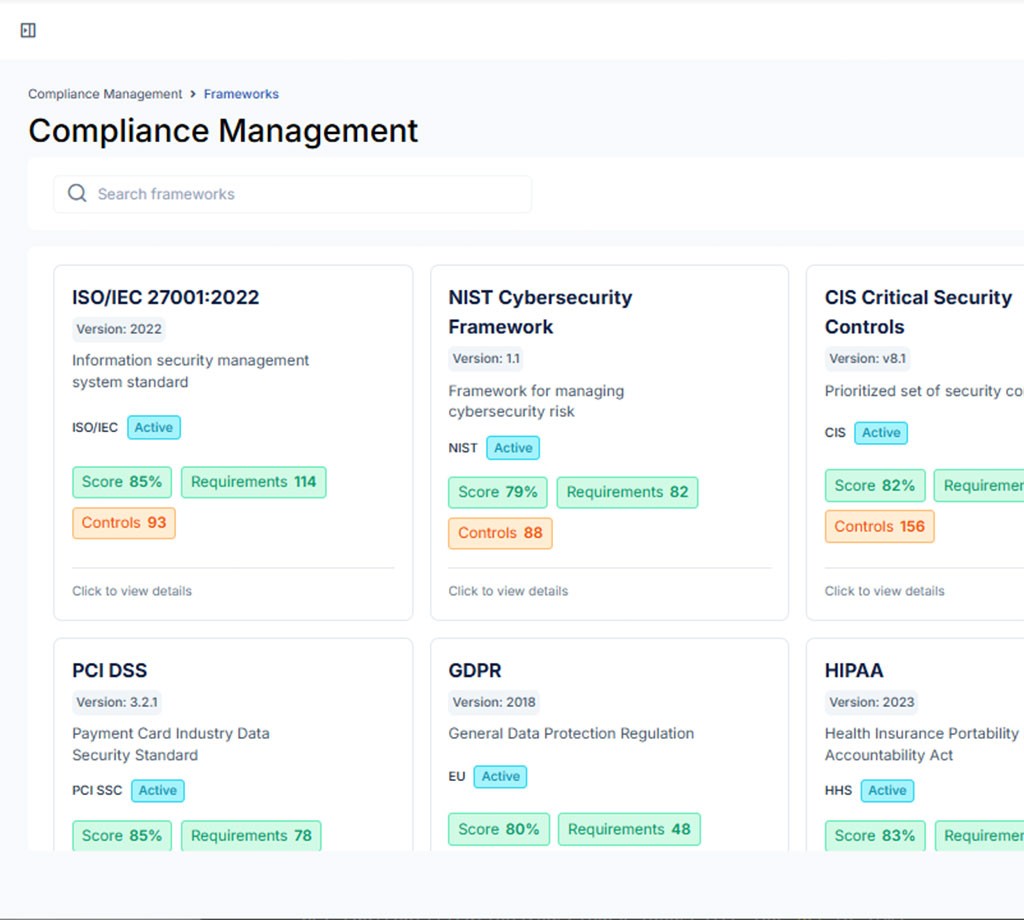Select the Requirements 114 badge

pos(253,482)
